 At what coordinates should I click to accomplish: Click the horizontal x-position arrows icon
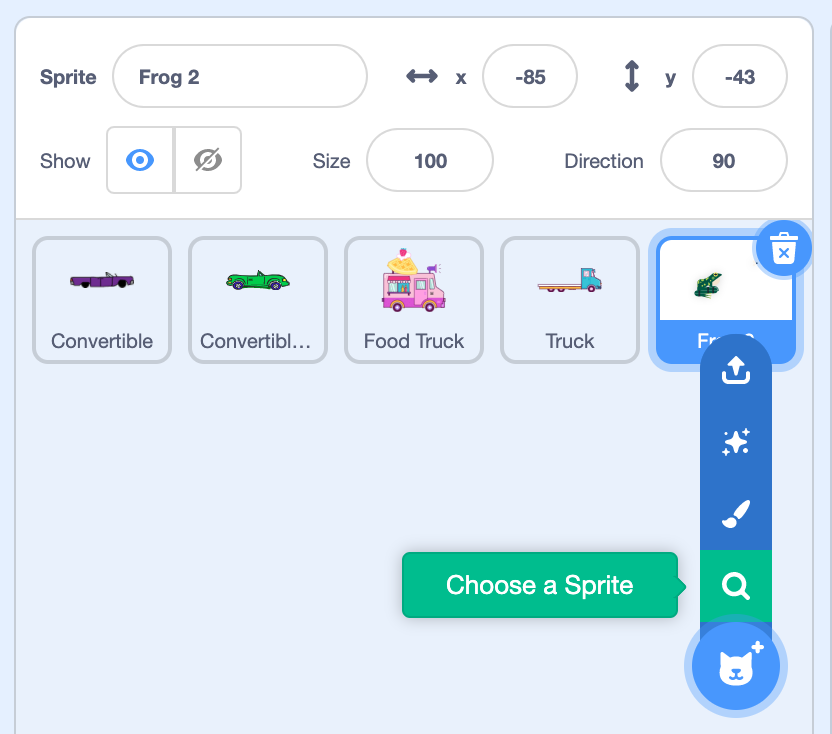coord(422,77)
